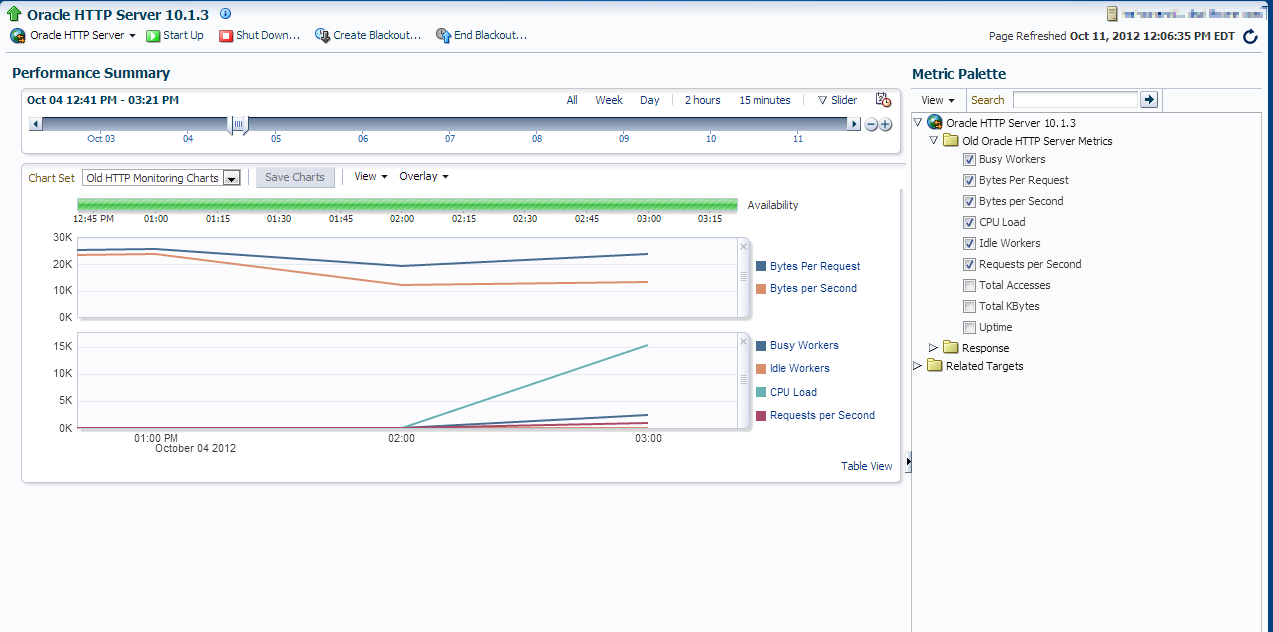Open the Overlay dropdown menu
This screenshot has height=632, width=1273.
tap(424, 176)
